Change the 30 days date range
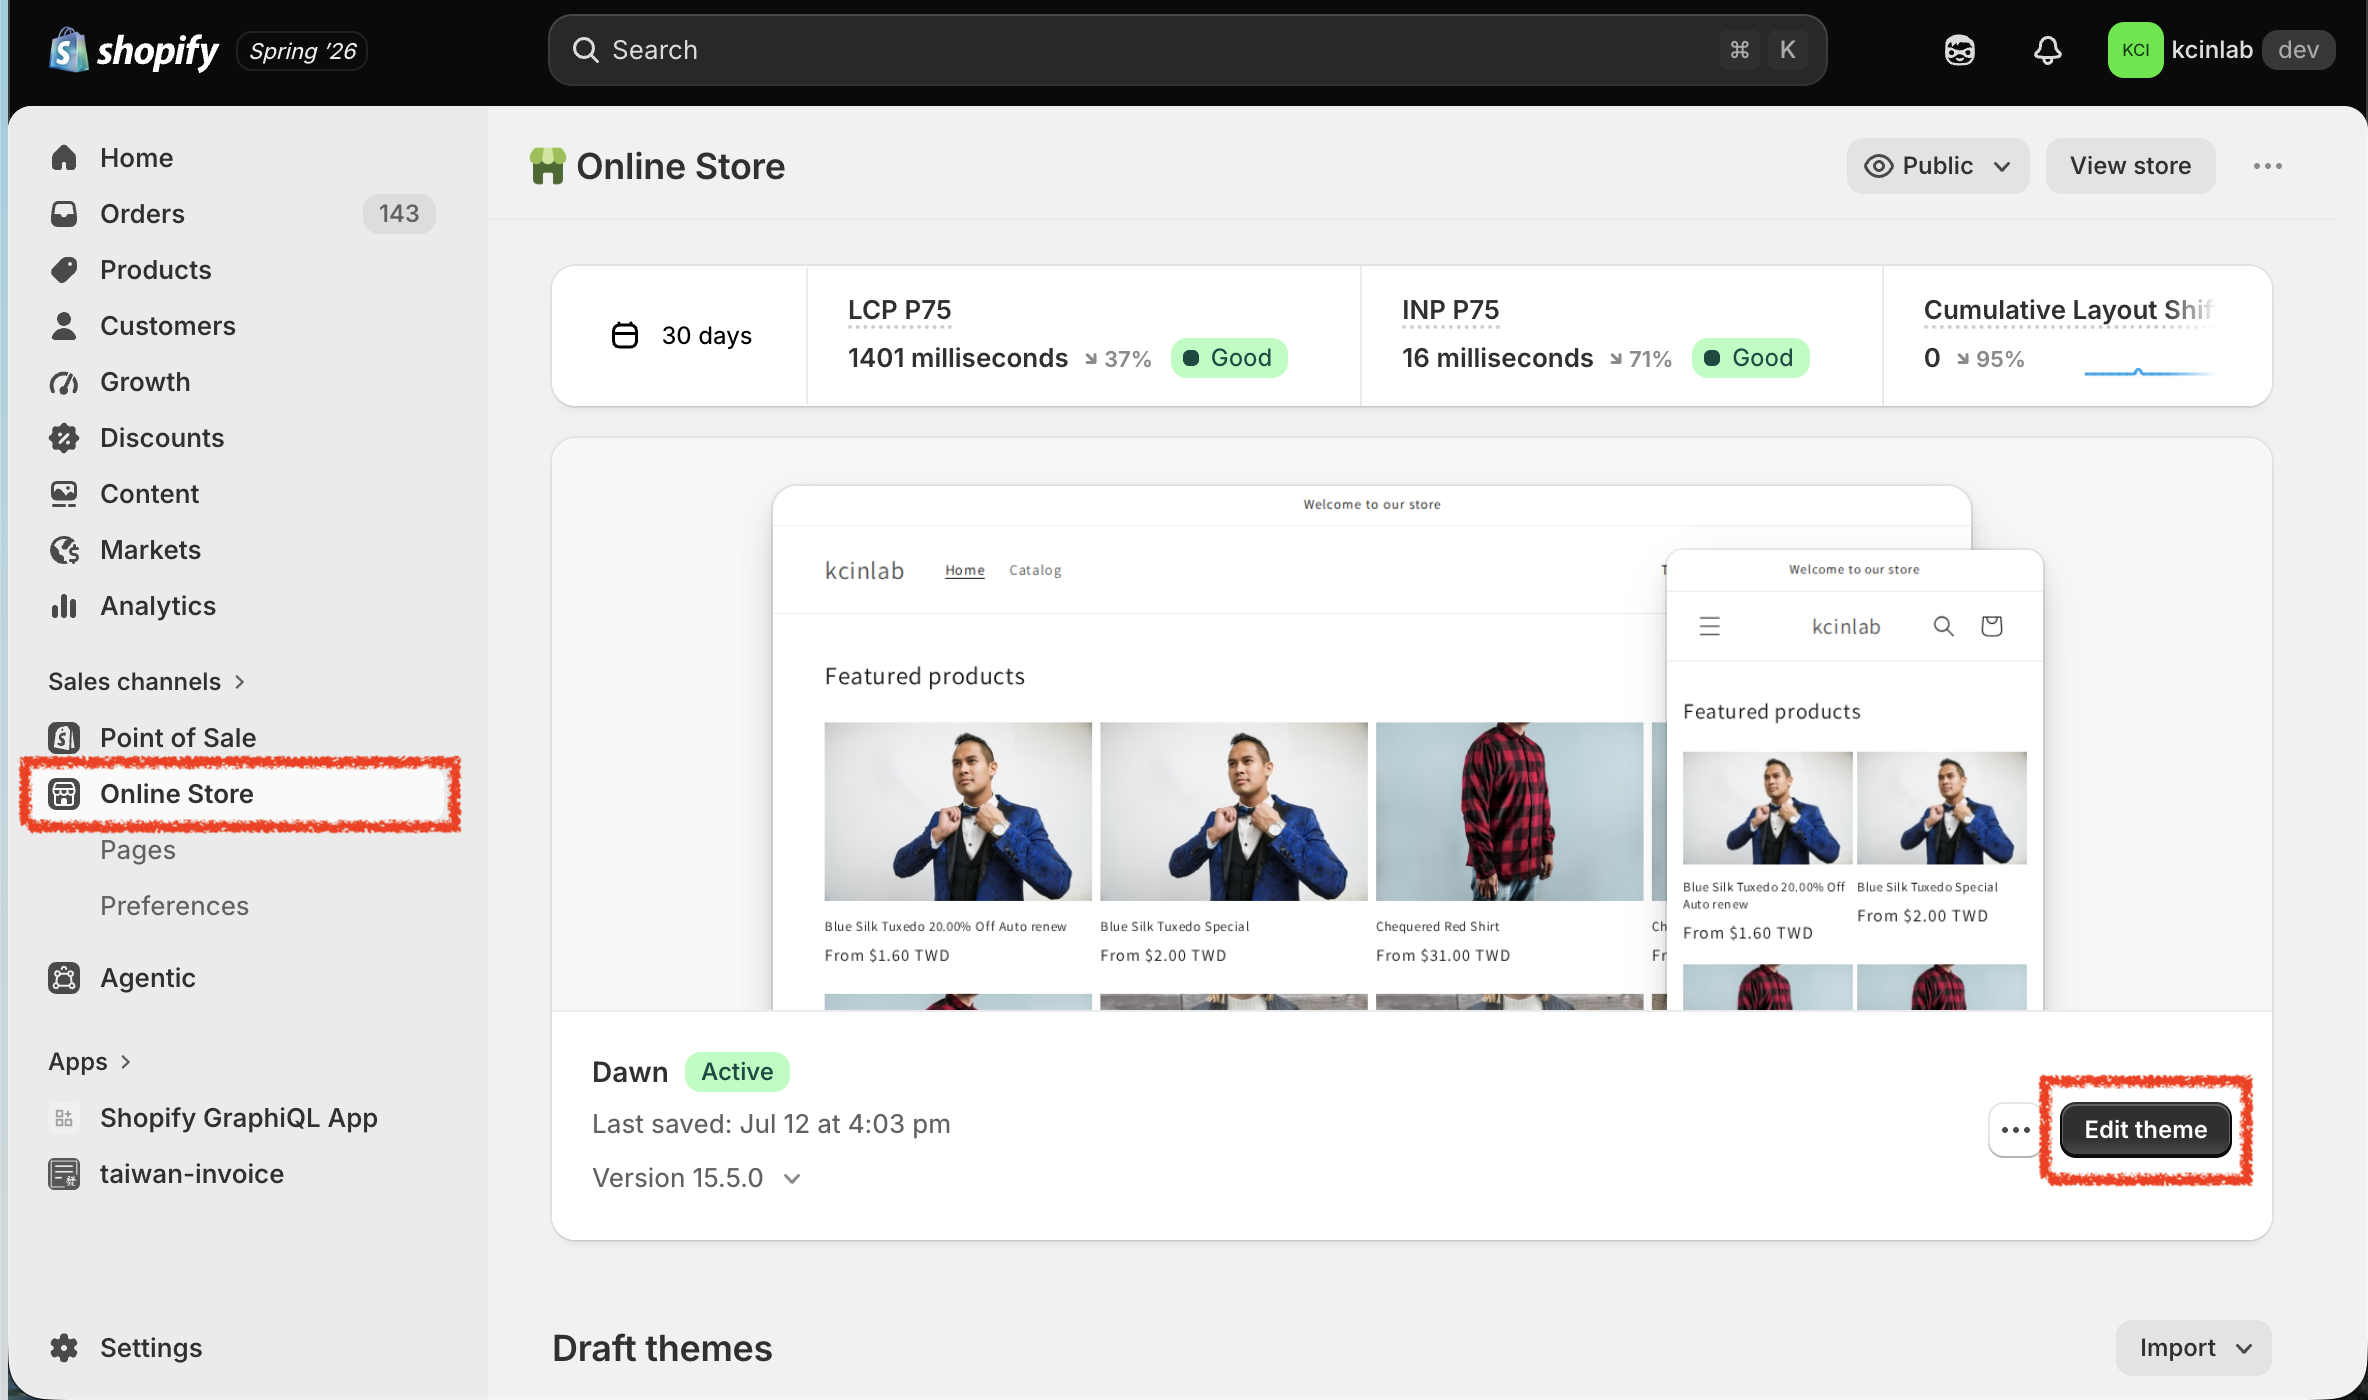Image resolution: width=2368 pixels, height=1400 pixels. (x=681, y=336)
